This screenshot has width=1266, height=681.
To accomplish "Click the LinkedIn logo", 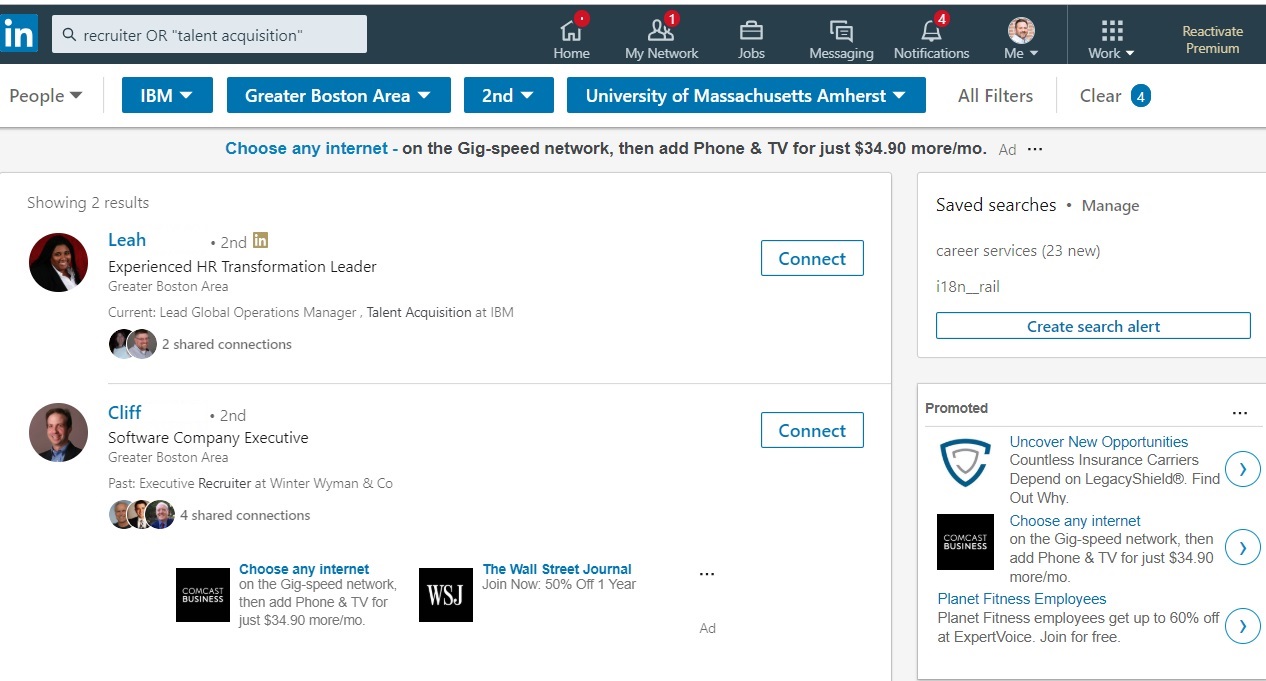I will click(x=19, y=33).
